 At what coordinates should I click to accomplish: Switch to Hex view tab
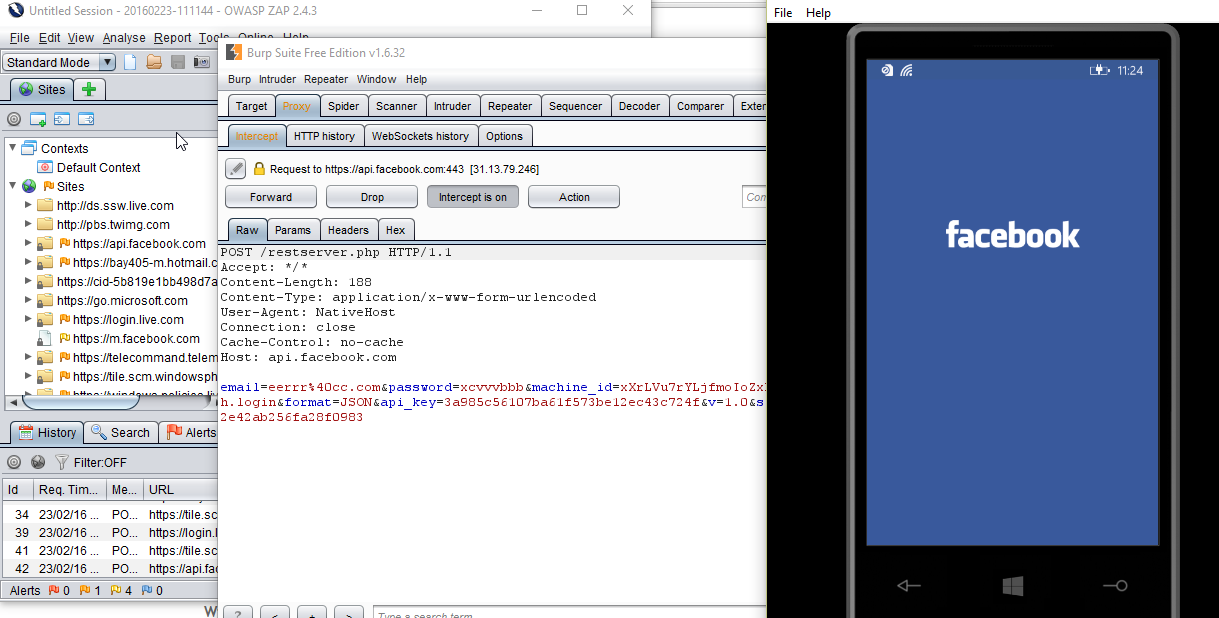(x=396, y=230)
